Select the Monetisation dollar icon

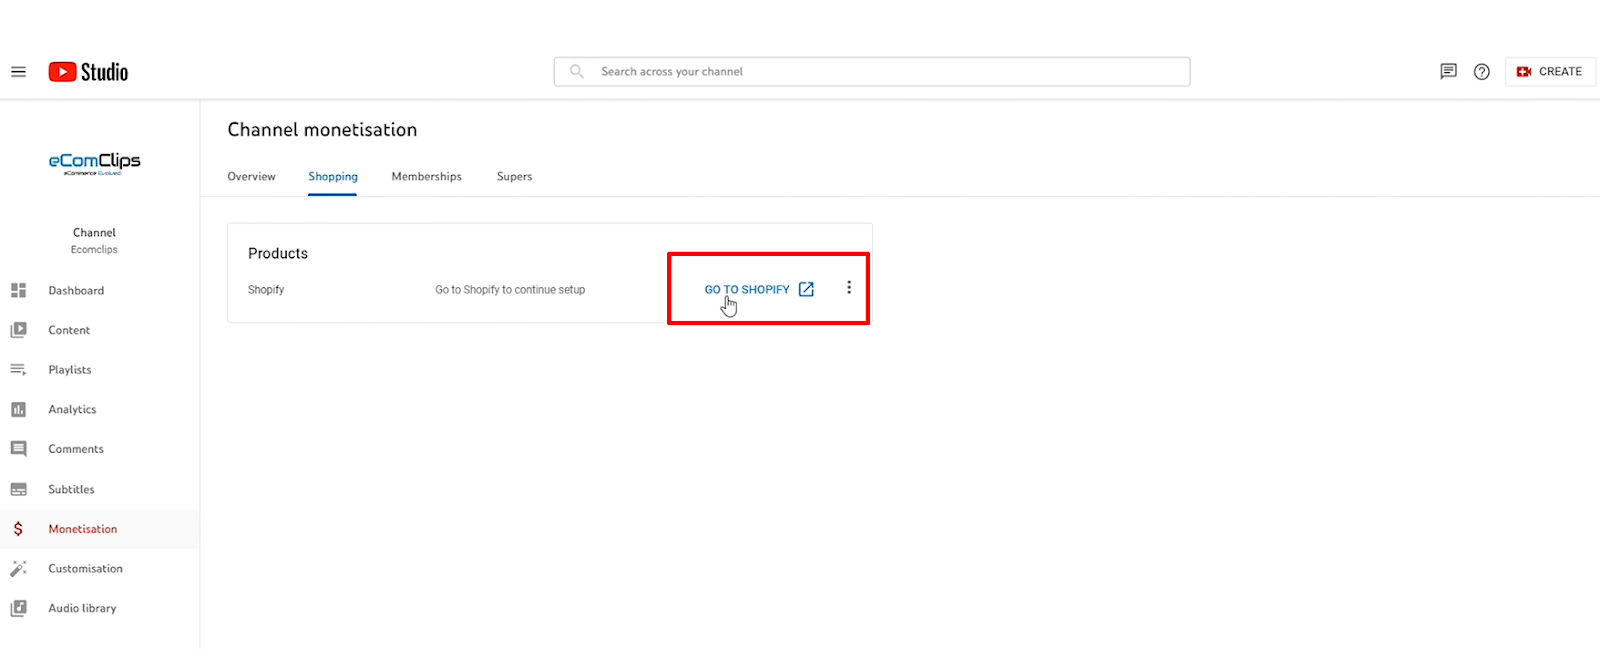18,529
